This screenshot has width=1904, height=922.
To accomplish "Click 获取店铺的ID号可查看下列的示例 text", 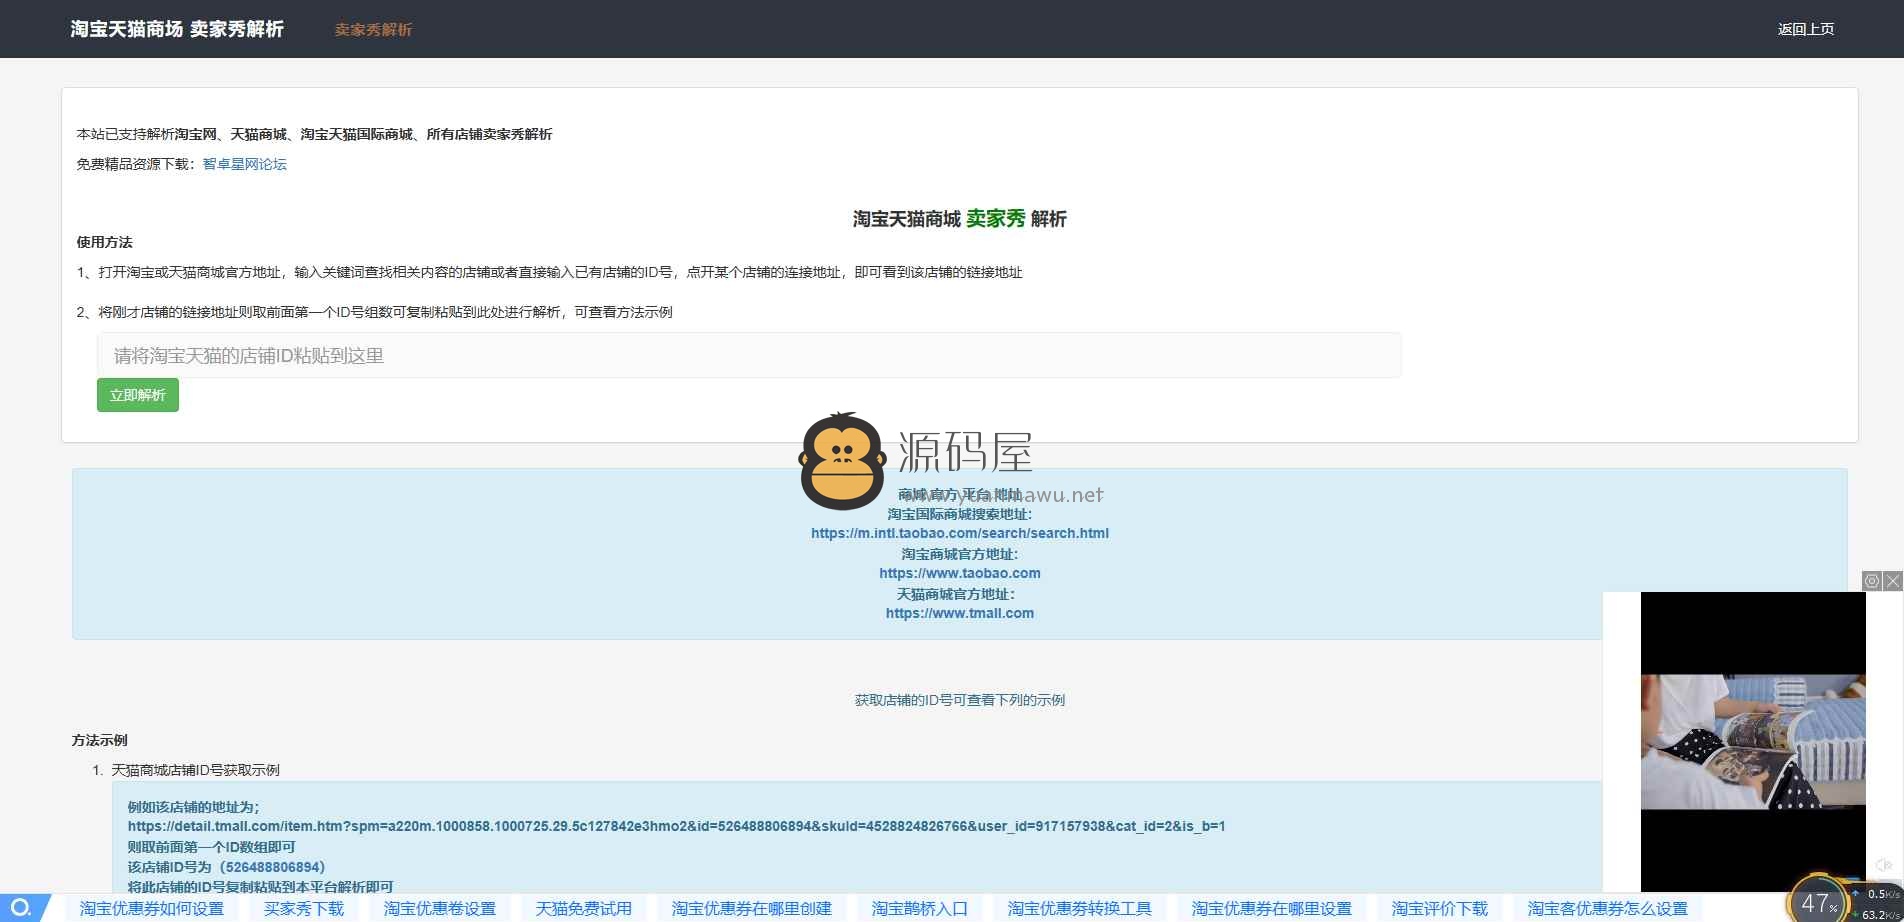I will coord(960,700).
